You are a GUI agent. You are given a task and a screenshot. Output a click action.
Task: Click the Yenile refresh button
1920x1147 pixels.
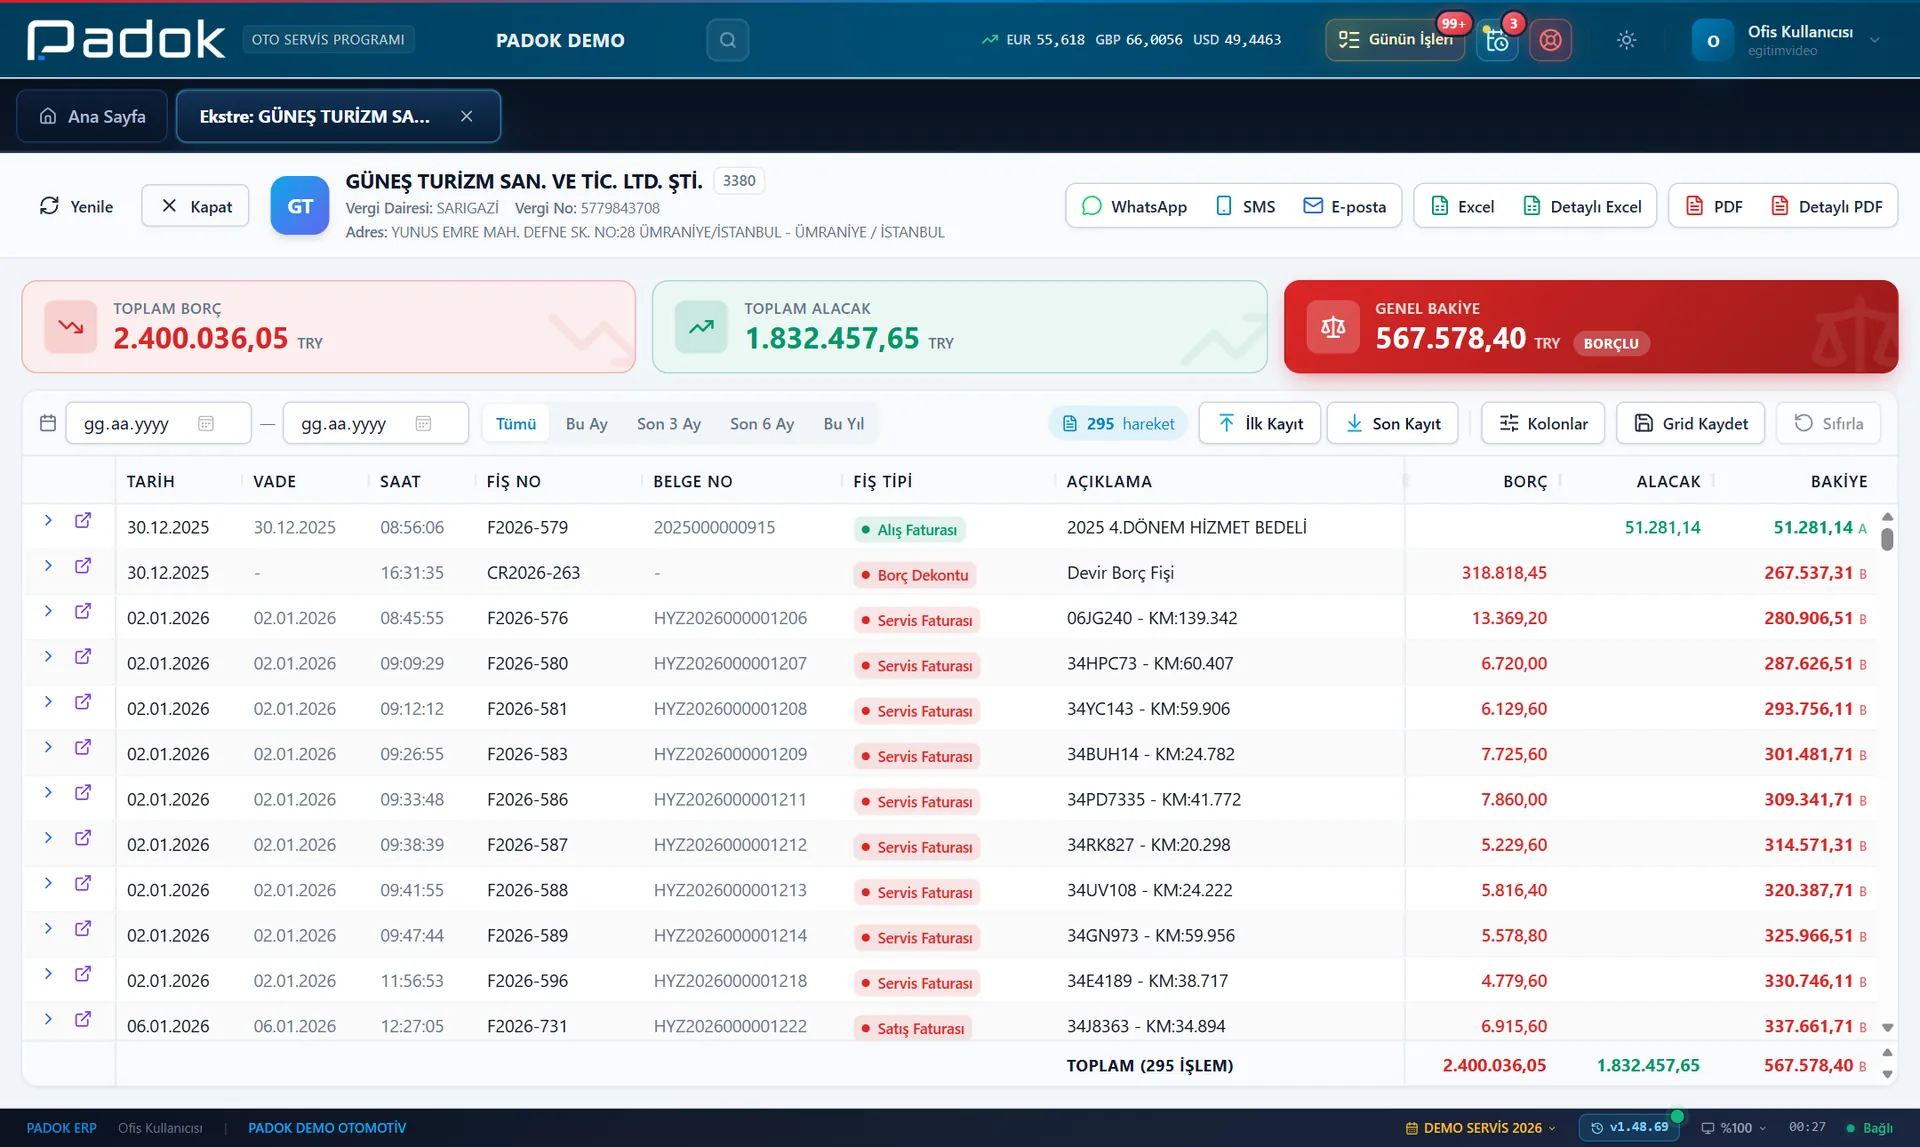(76, 206)
